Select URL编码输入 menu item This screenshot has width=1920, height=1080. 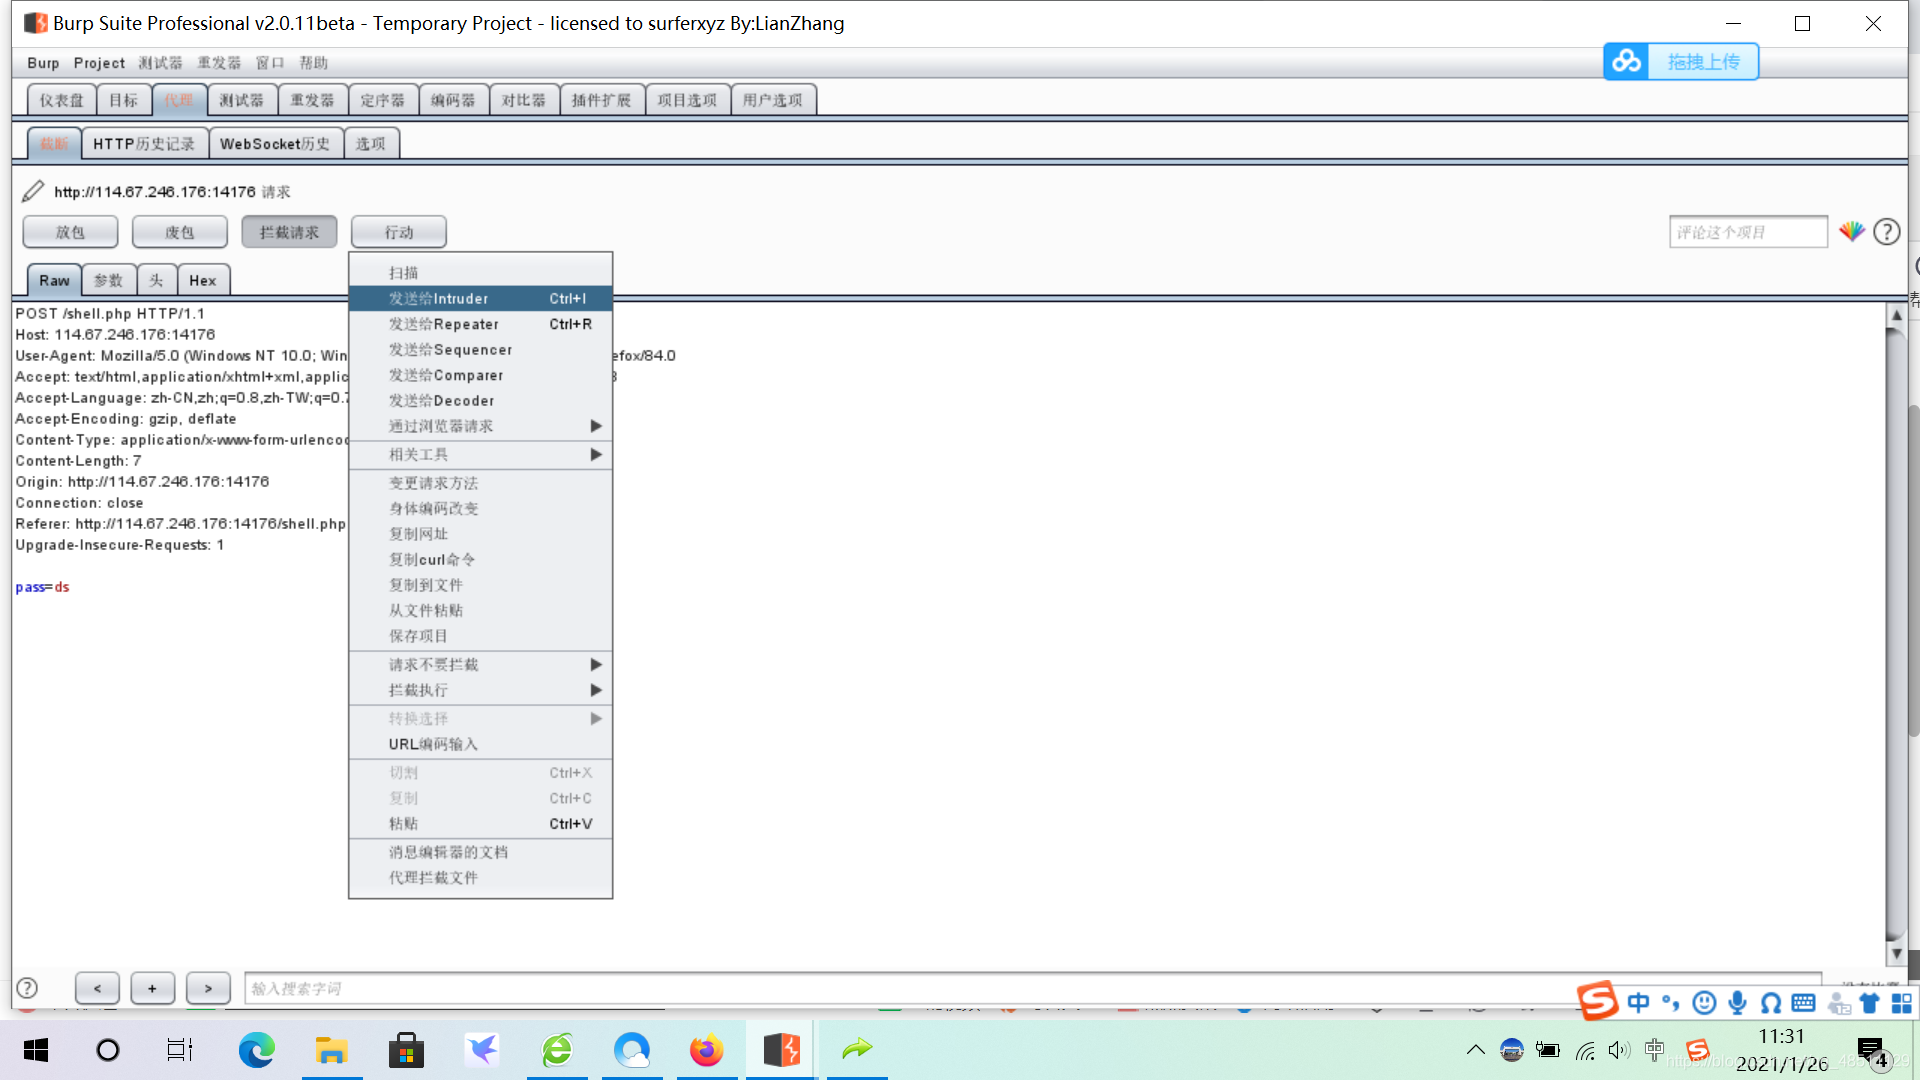click(x=480, y=745)
